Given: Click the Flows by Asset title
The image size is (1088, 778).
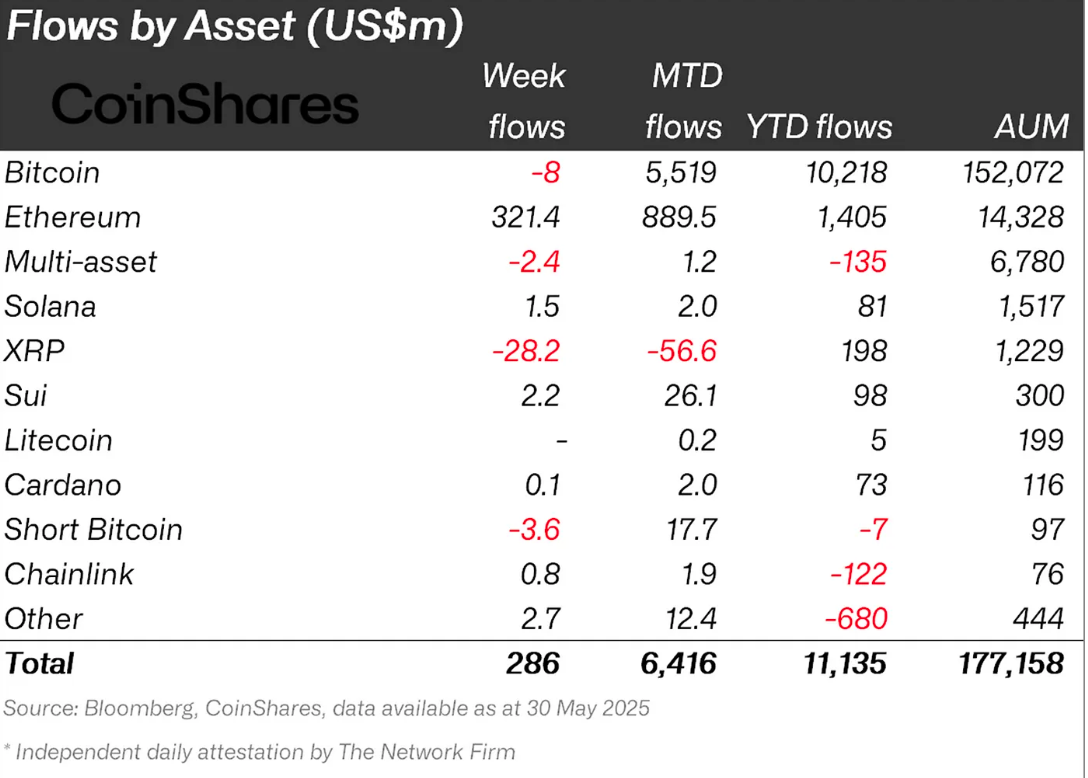Looking at the screenshot, I should (x=235, y=27).
